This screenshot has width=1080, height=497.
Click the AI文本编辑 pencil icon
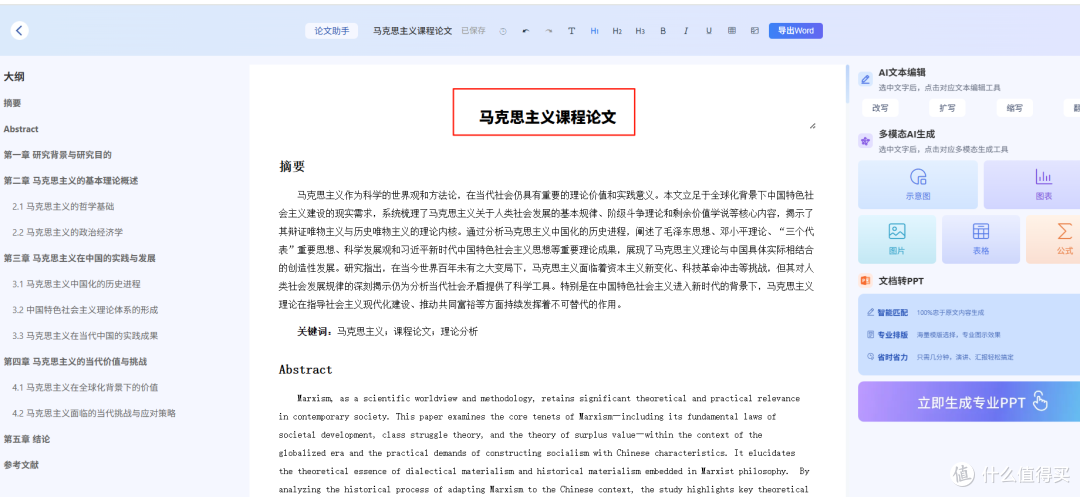(865, 78)
